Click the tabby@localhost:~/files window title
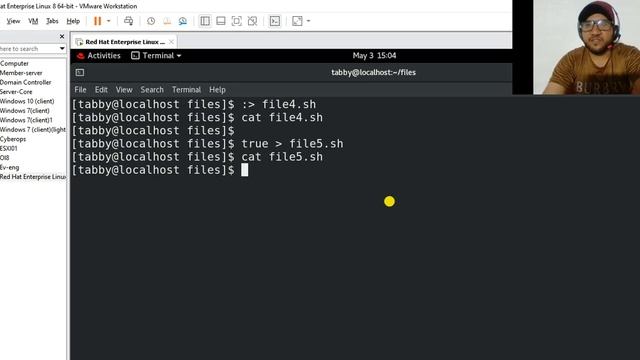This screenshot has height=360, width=640. click(373, 72)
